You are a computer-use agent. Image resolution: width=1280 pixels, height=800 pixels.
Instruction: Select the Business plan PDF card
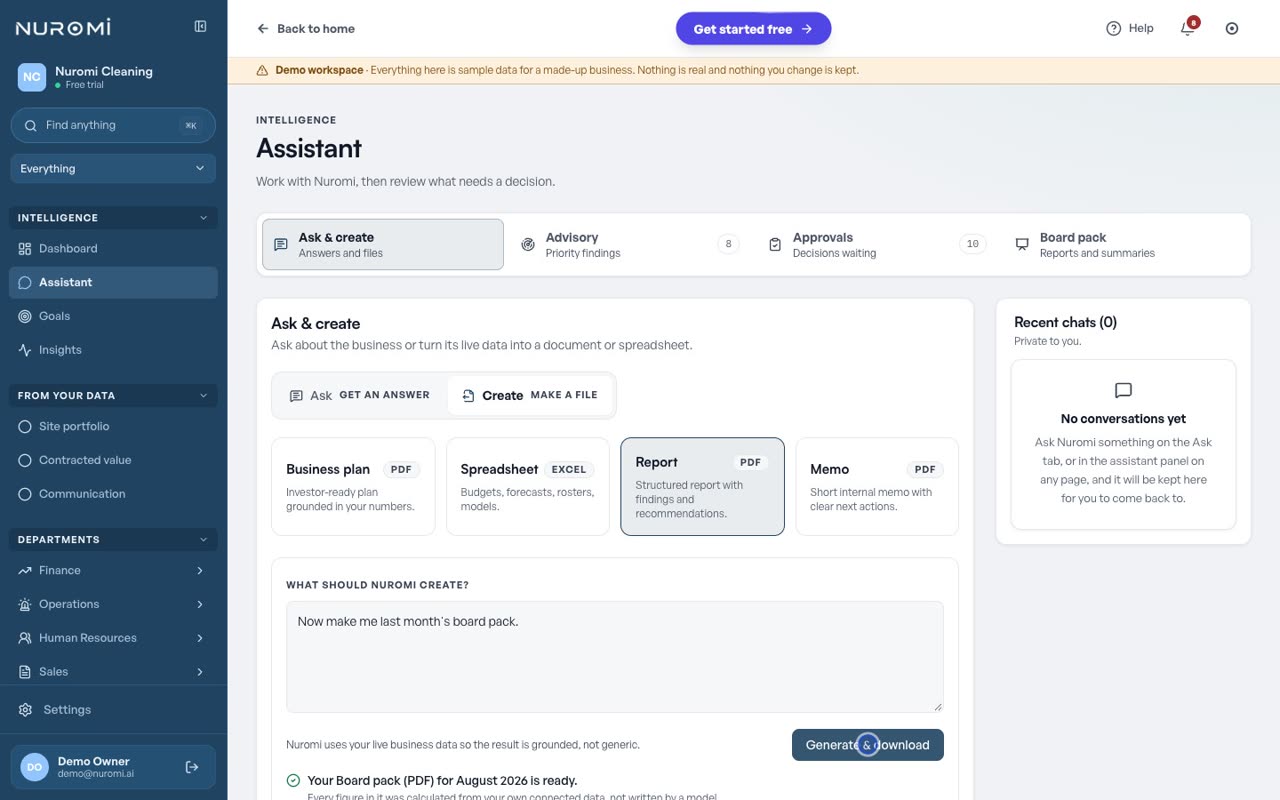click(x=353, y=486)
